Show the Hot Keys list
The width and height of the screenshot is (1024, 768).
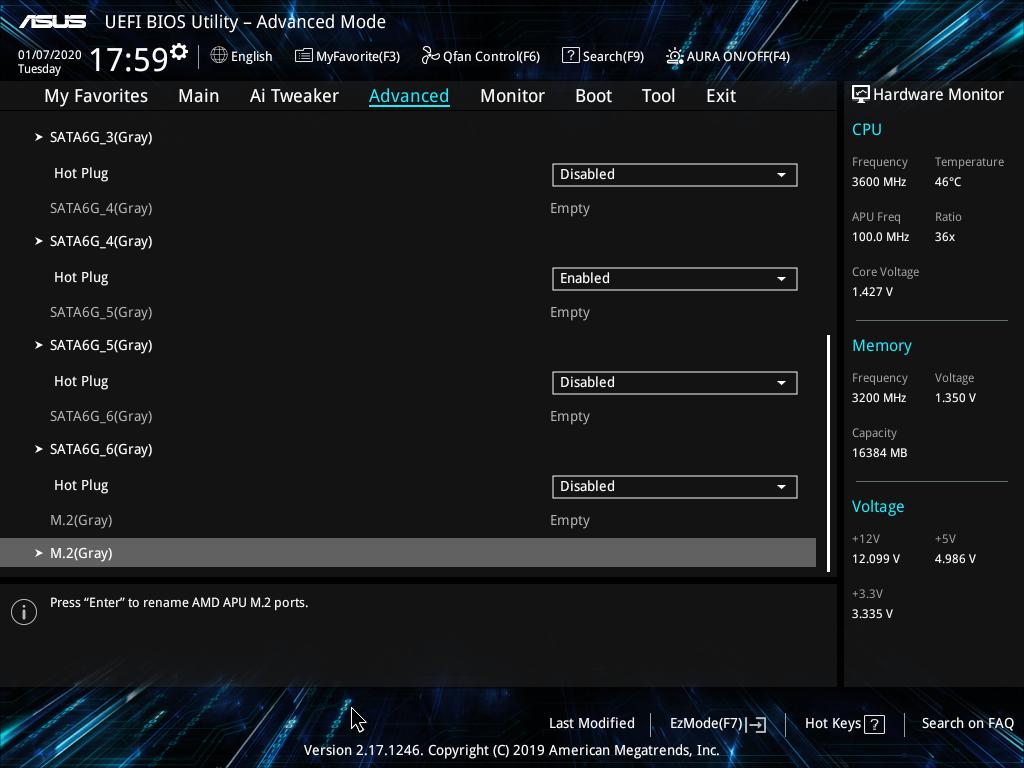point(844,724)
